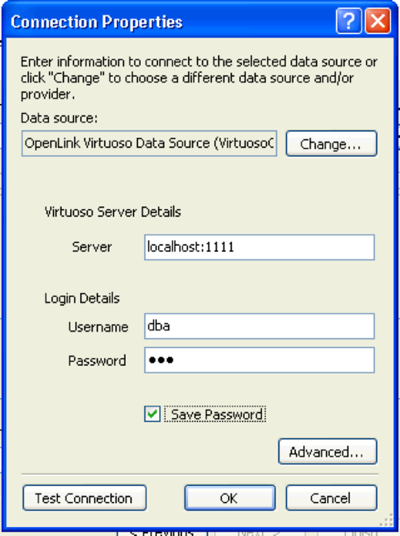Dismiss the dialog with Cancel
Viewport: 400px width, 536px height.
pyautogui.click(x=331, y=498)
